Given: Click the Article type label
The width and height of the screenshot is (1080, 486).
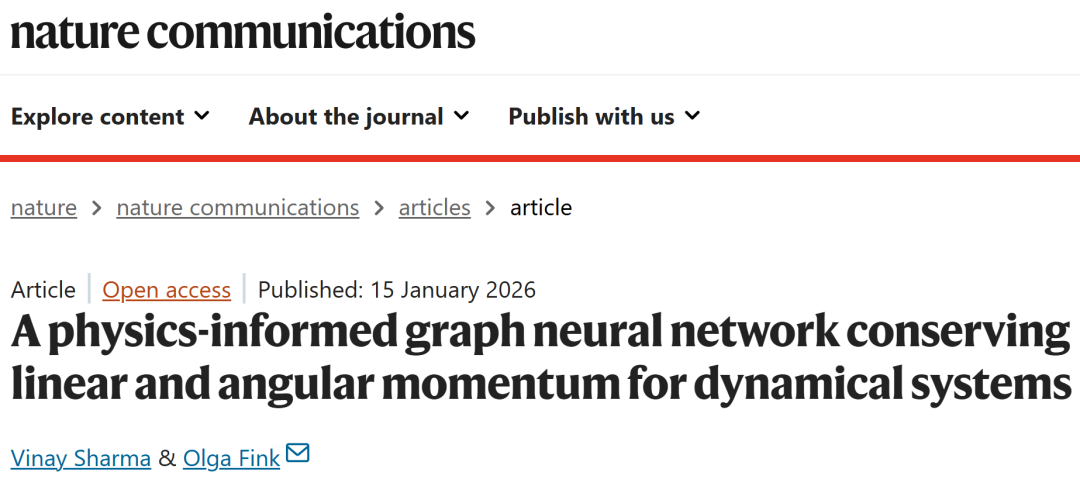Looking at the screenshot, I should point(43,290).
